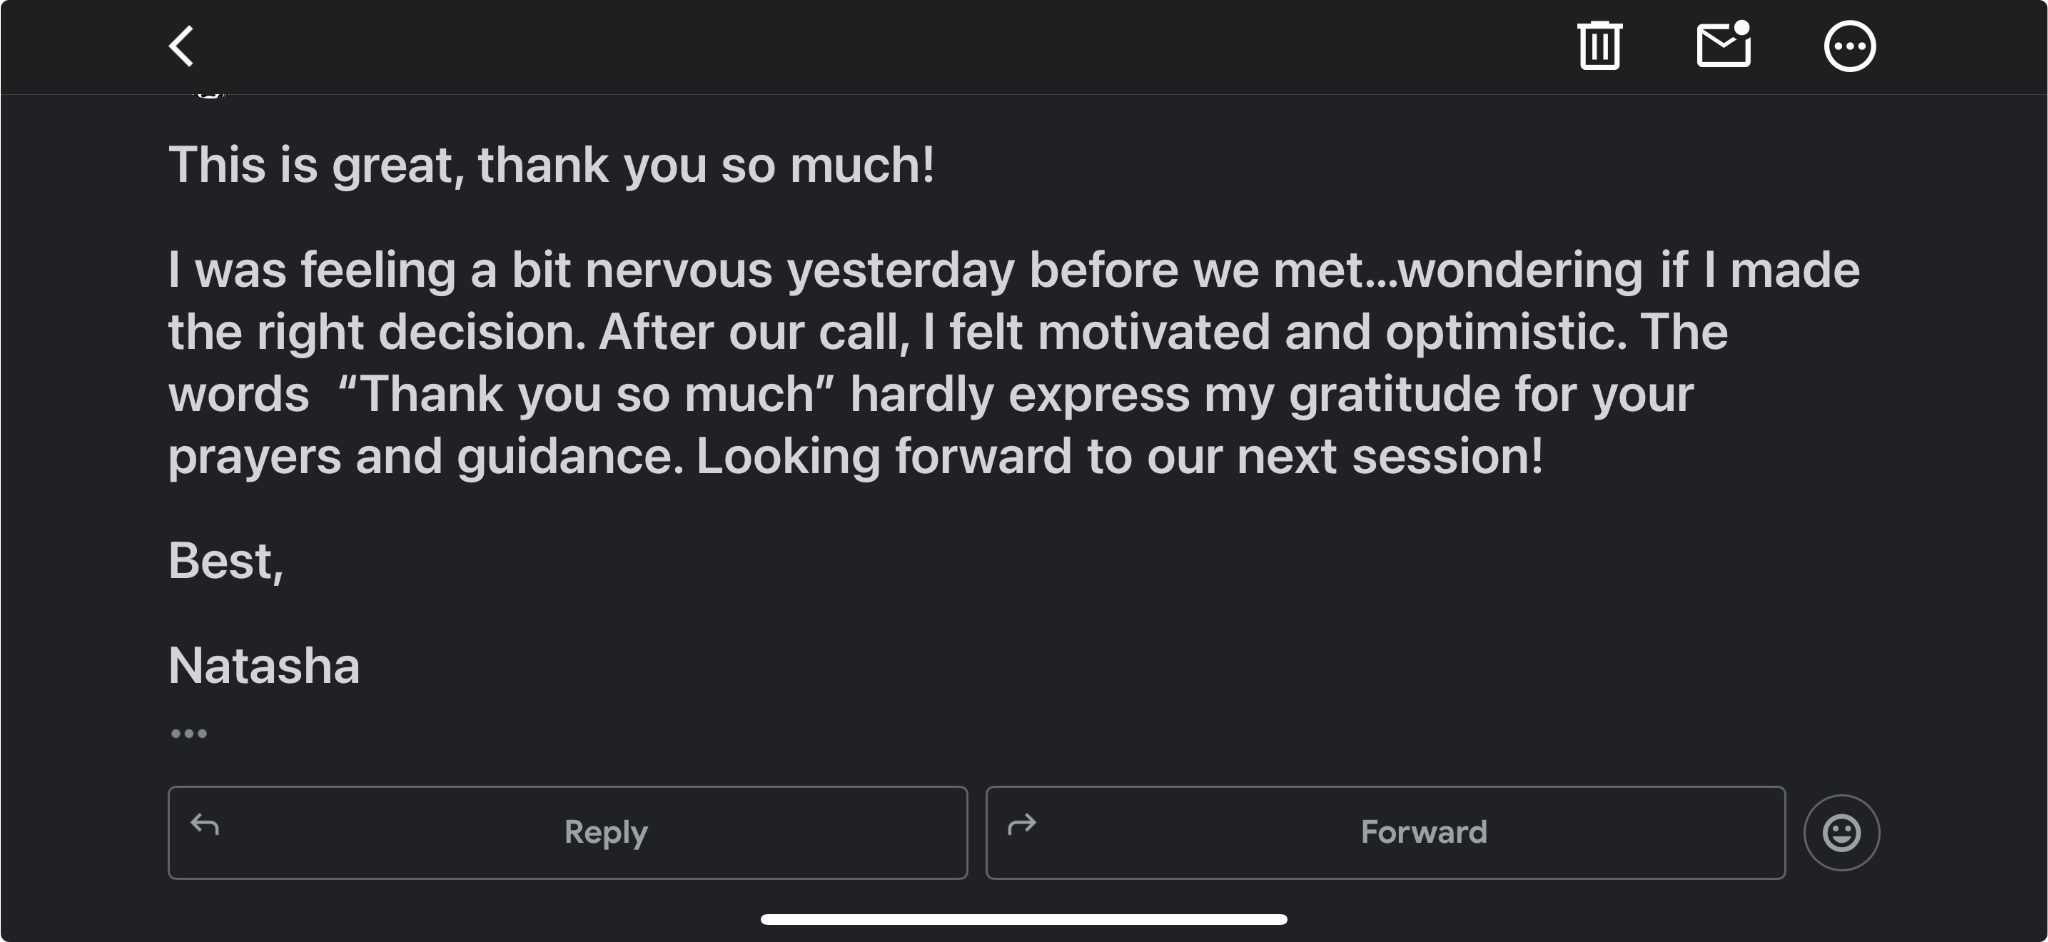Viewport: 2048px width, 942px height.
Task: Click the signature name Natasha
Action: tap(264, 666)
